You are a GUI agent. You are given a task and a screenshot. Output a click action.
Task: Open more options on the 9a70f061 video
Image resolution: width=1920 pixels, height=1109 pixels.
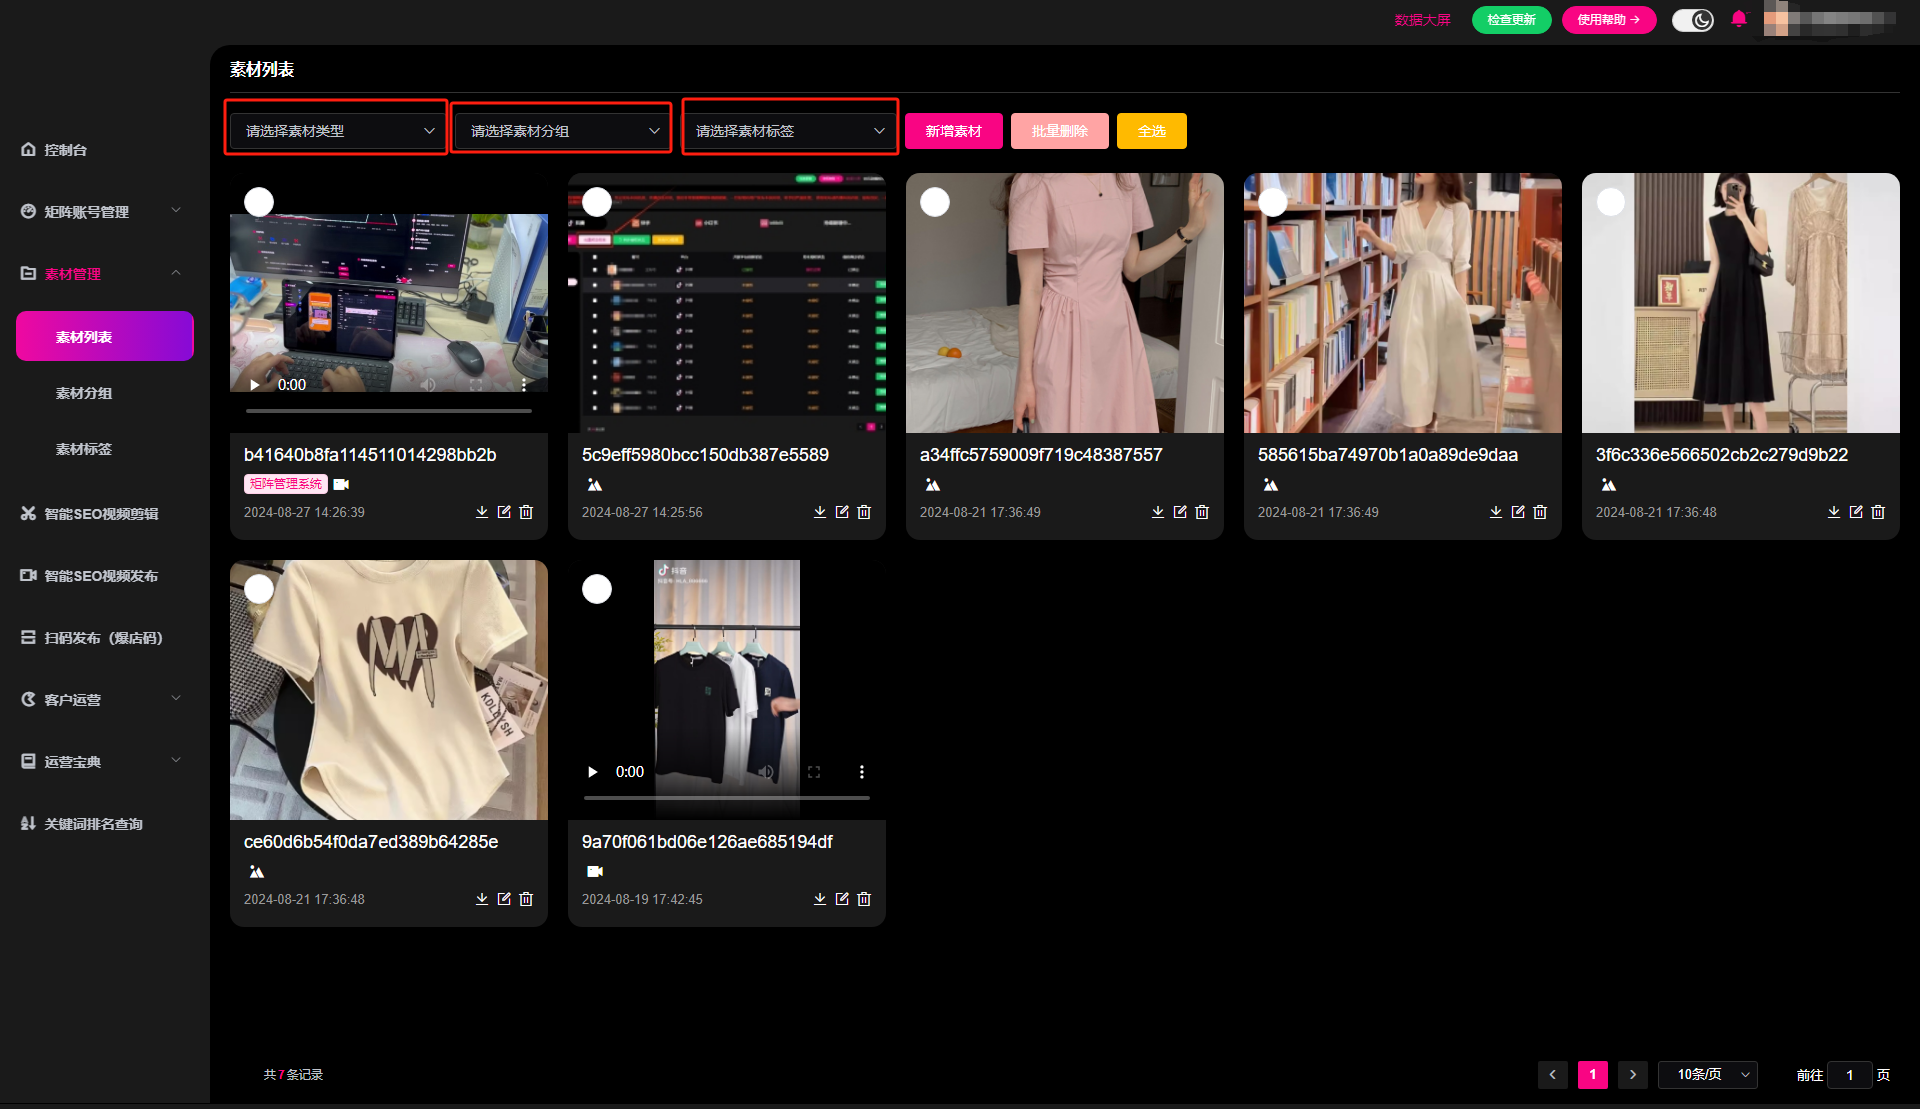tap(862, 772)
